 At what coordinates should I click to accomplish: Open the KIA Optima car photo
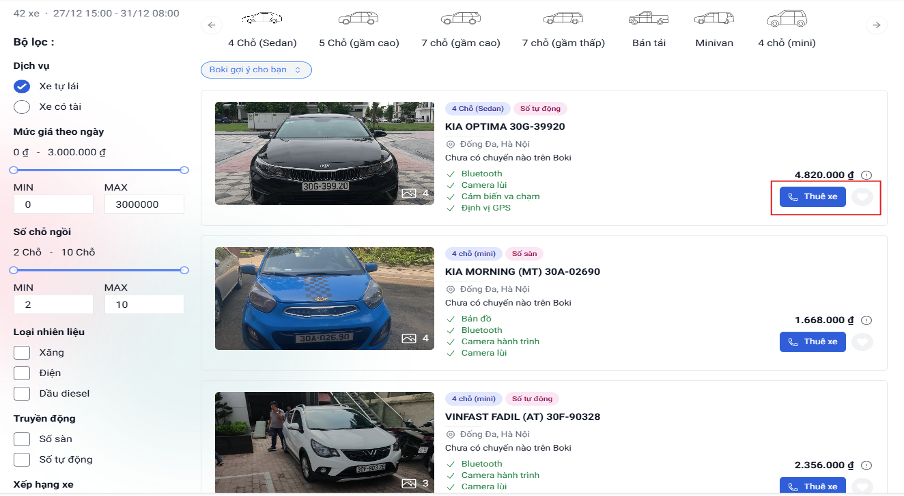pos(324,153)
